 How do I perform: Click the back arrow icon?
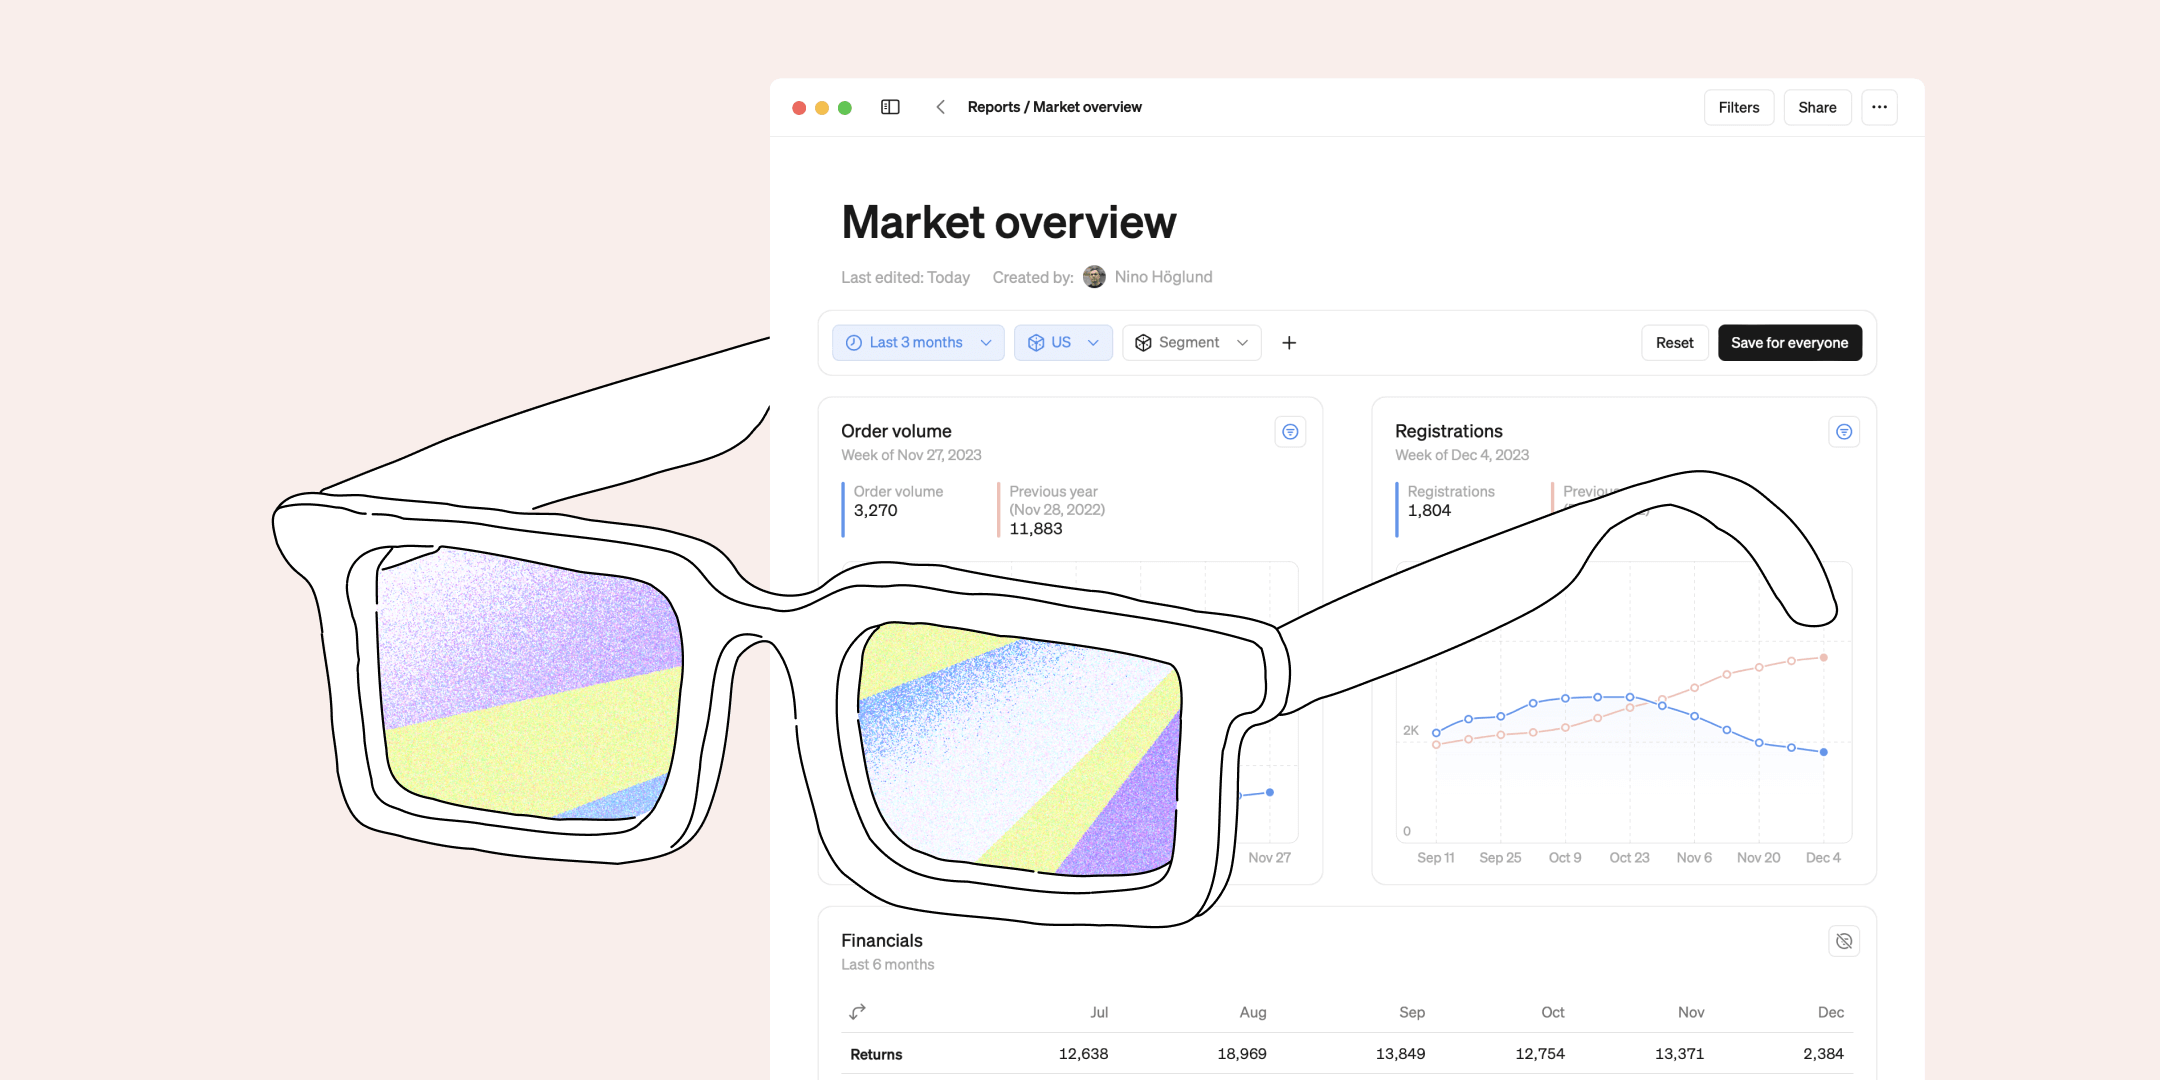coord(940,107)
